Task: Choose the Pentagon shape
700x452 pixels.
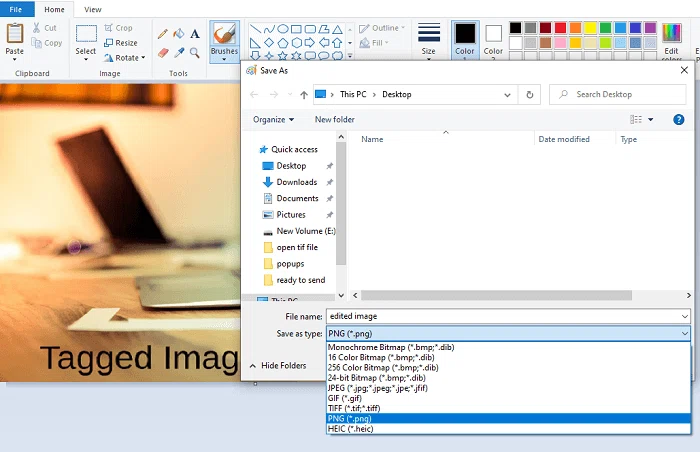Action: [283, 43]
